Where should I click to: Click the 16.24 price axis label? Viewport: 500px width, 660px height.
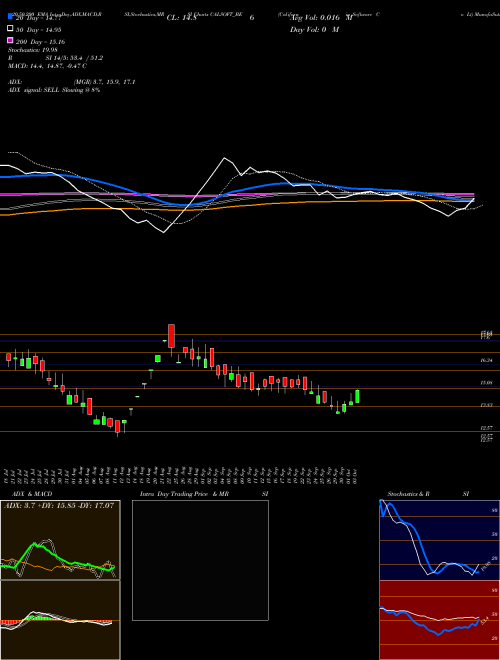click(x=486, y=360)
